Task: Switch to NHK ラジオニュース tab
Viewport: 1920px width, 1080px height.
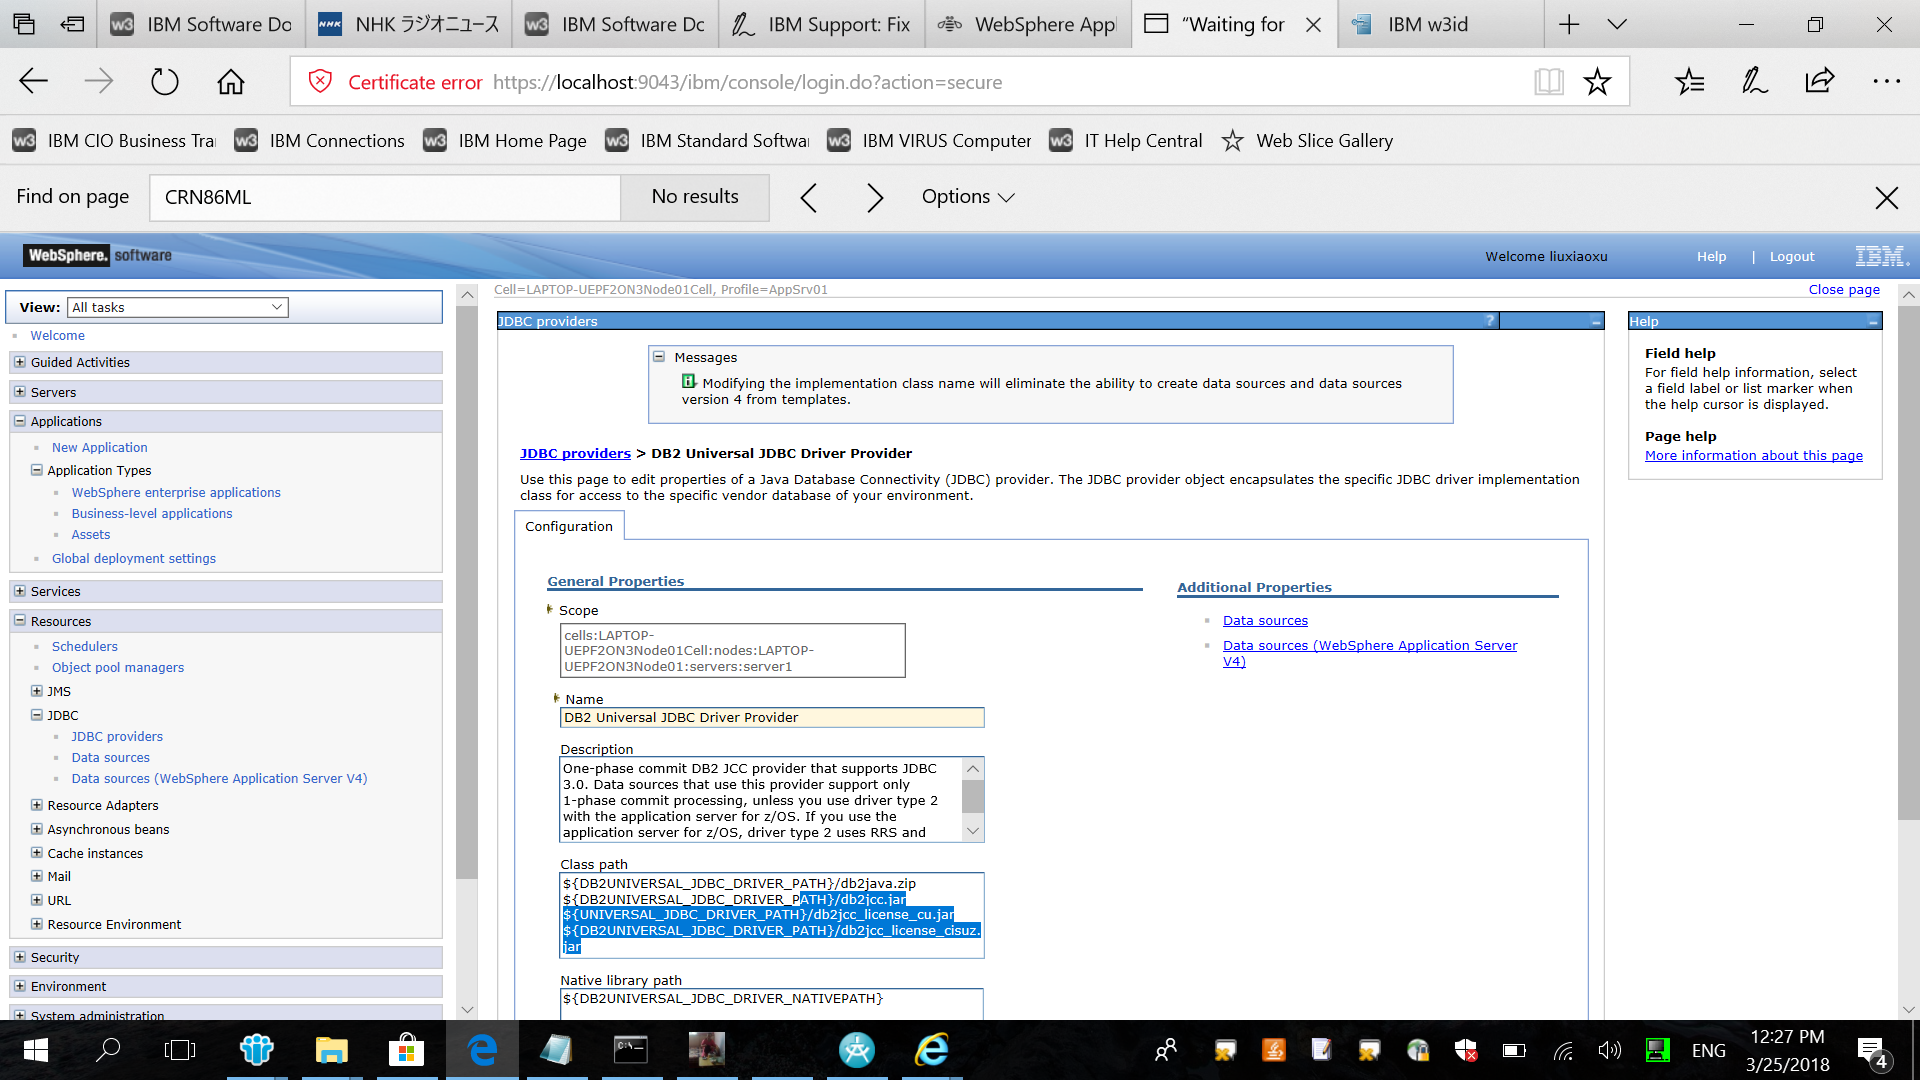Action: point(408,25)
